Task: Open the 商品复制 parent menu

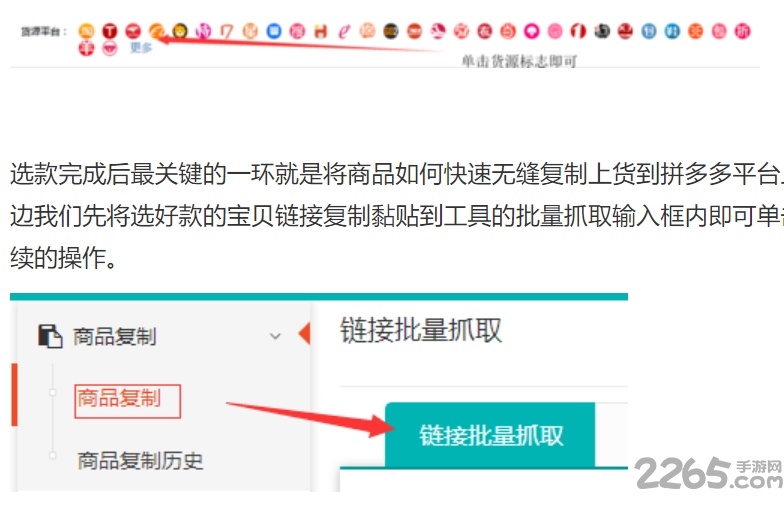Action: pos(114,336)
